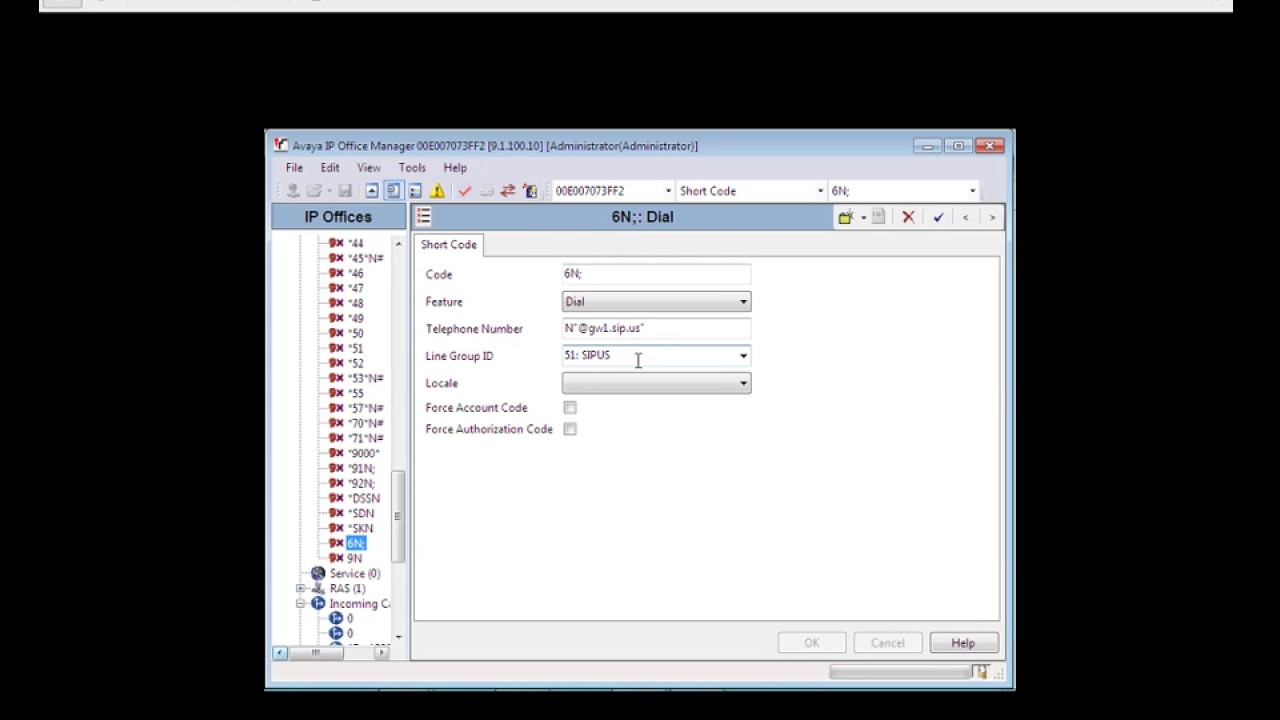This screenshot has height=720, width=1280.
Task: Click the blue checkmark validate record icon
Action: click(x=938, y=217)
